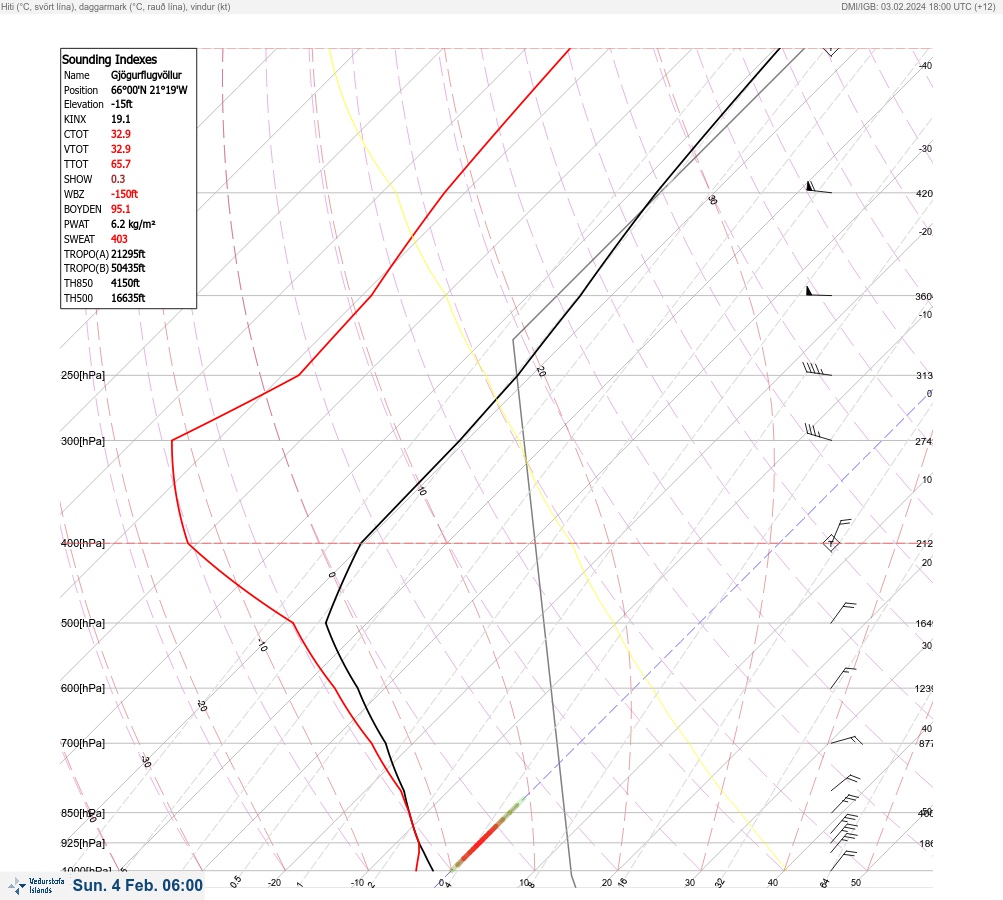Click the 313 height label on the right edge
Image resolution: width=1003 pixels, height=900 pixels.
coord(924,375)
